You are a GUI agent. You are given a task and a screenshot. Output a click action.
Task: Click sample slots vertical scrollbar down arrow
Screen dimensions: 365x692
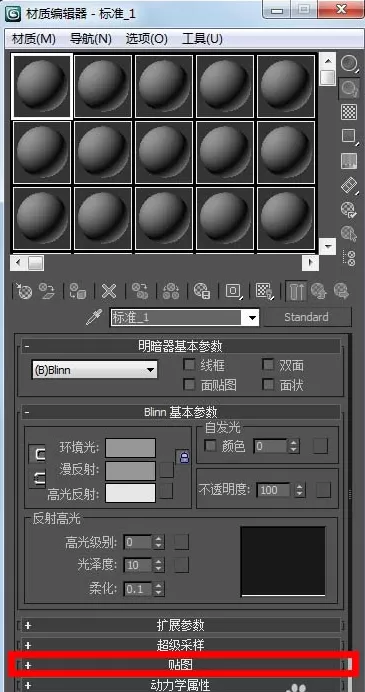[327, 246]
